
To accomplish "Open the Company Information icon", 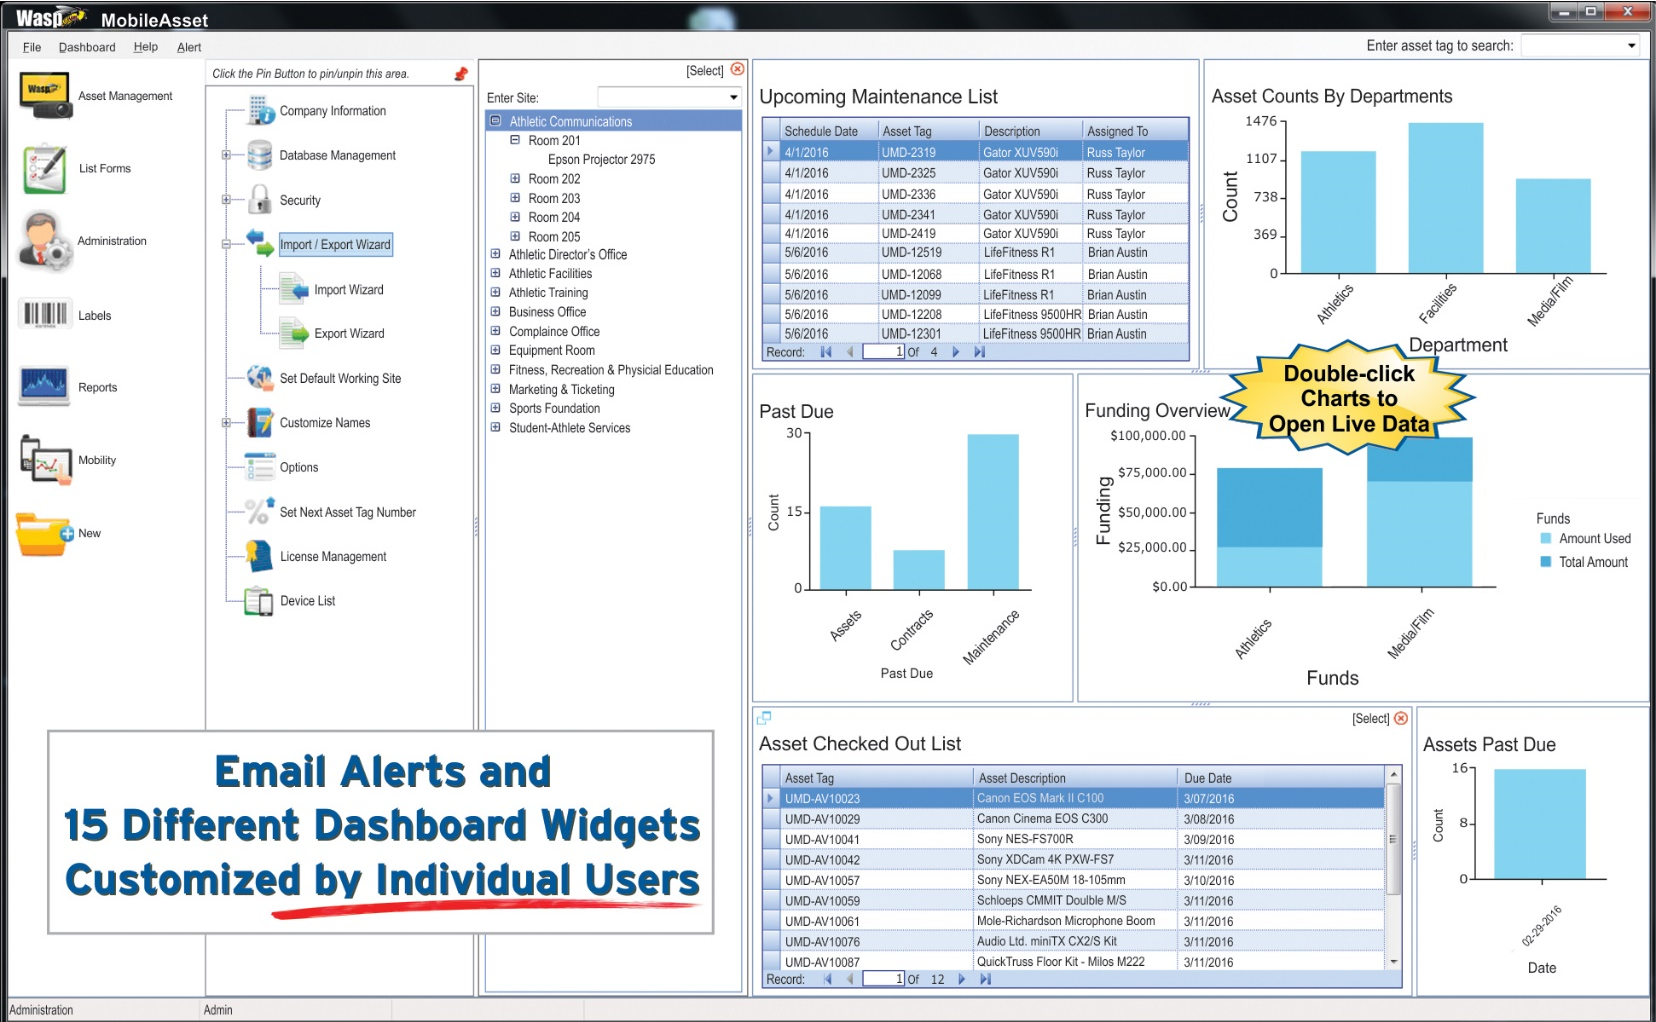I will point(261,110).
